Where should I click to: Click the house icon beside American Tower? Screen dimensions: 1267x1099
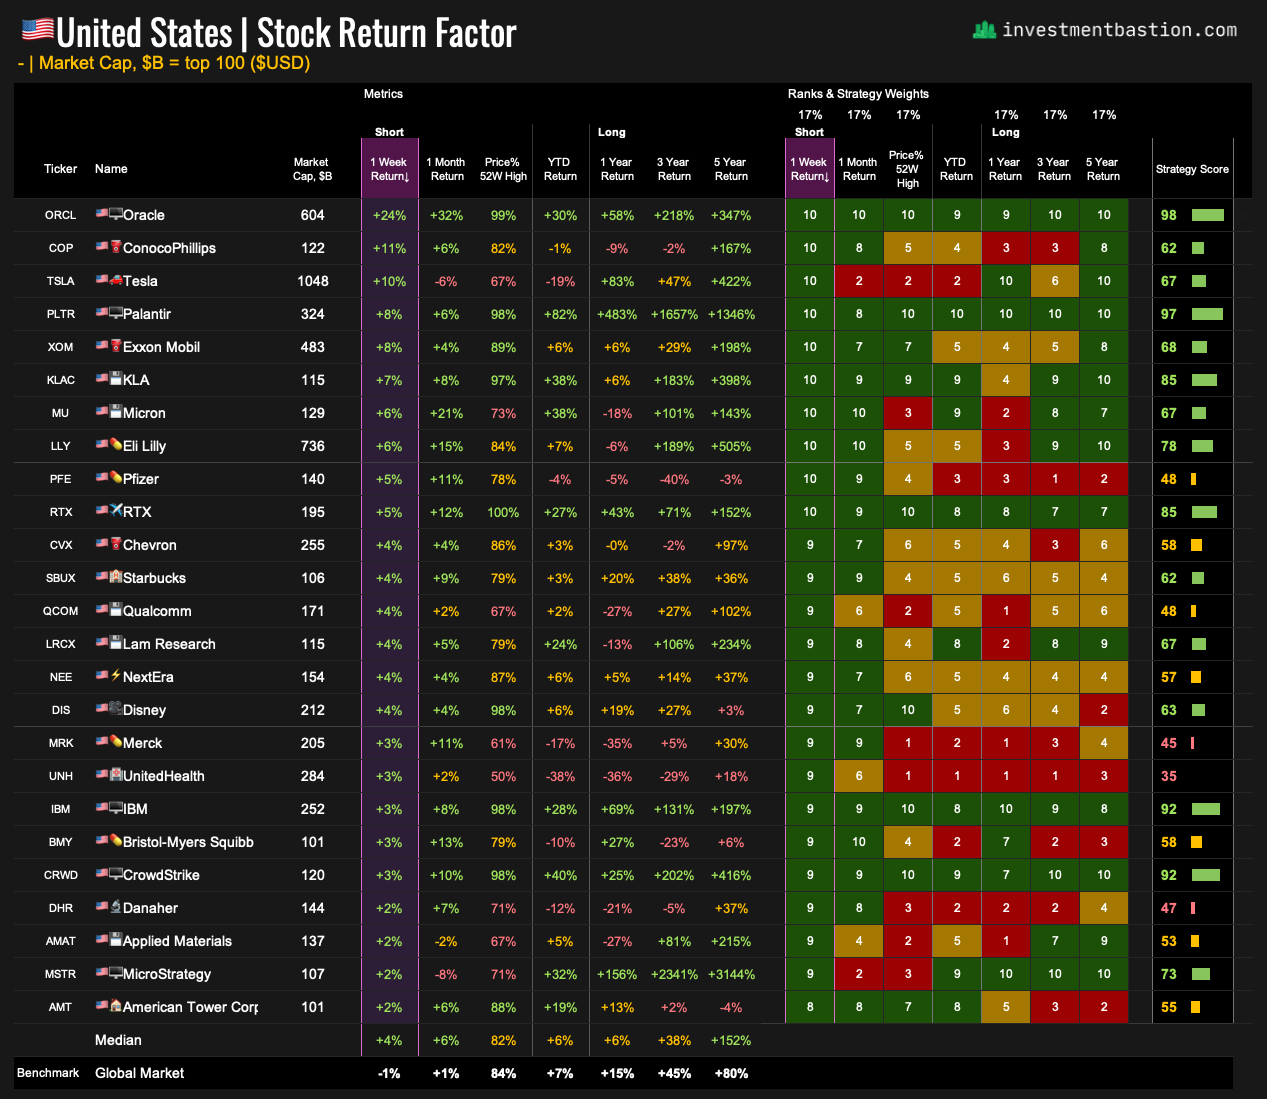point(116,1006)
